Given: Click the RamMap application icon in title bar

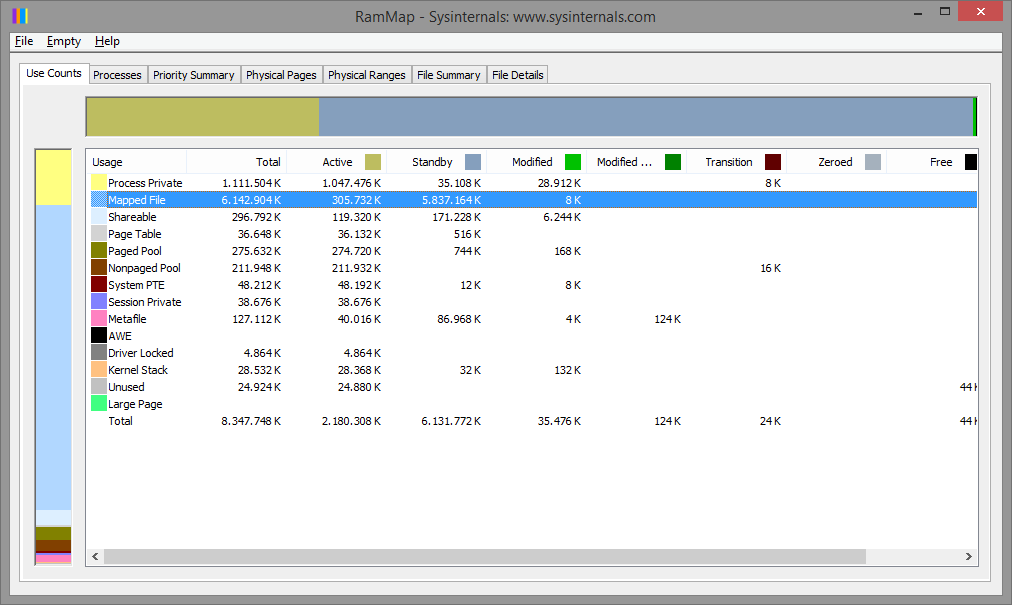Looking at the screenshot, I should tap(20, 15).
